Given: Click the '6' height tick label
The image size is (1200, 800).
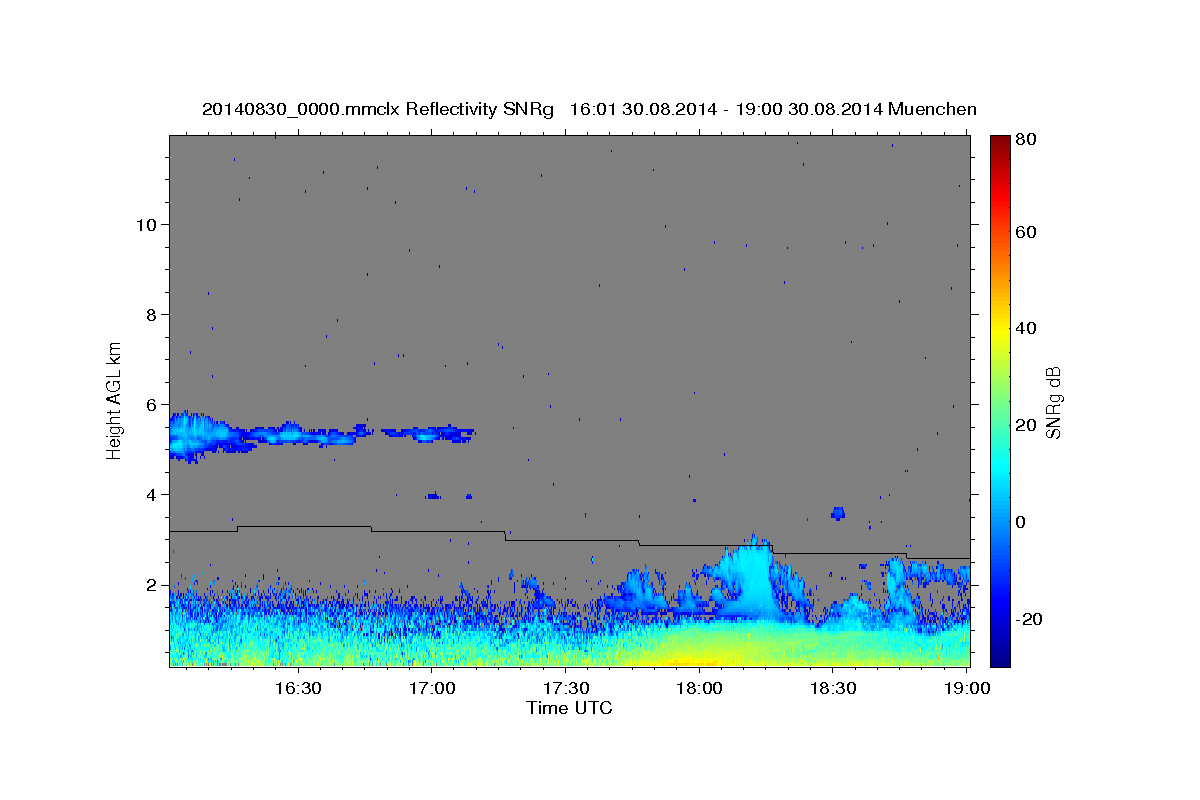Looking at the screenshot, I should [x=151, y=404].
